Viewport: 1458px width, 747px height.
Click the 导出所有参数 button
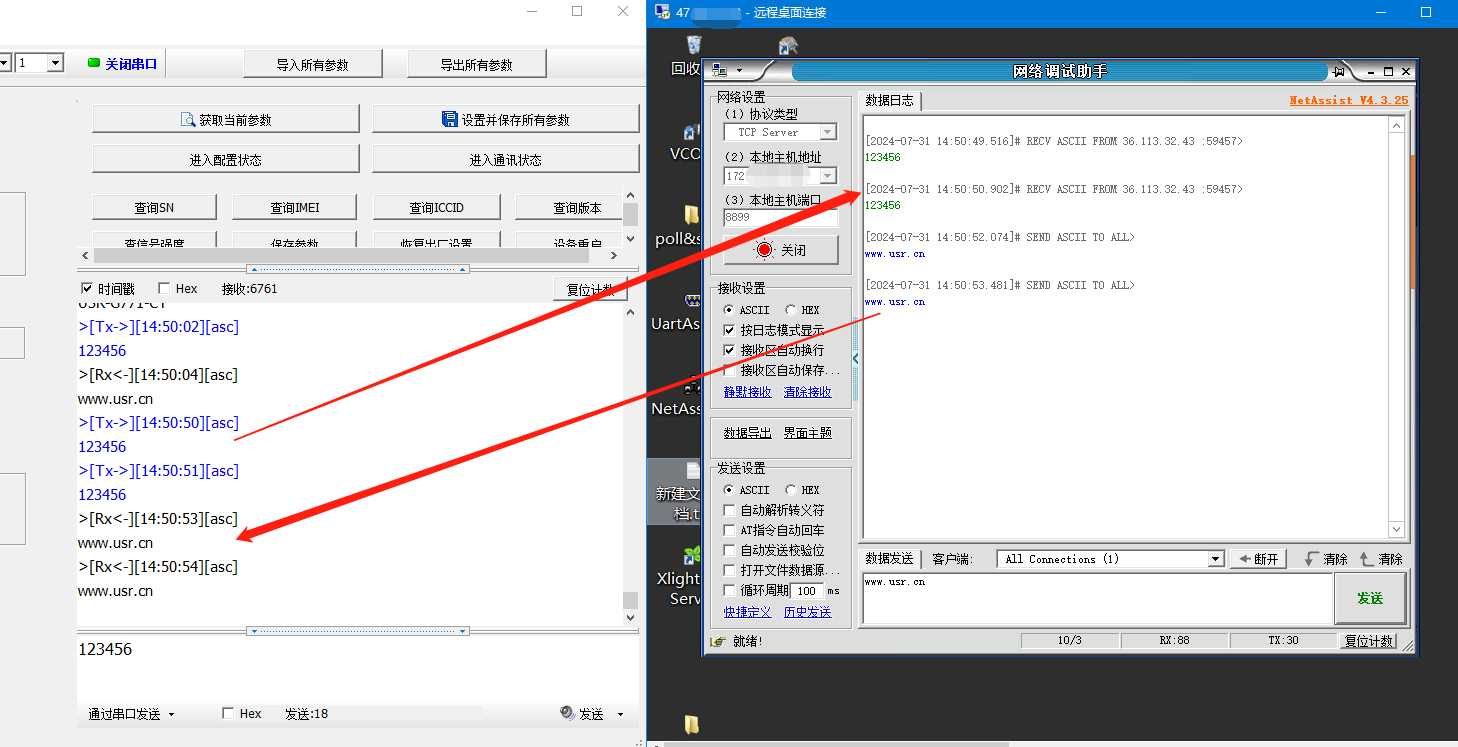click(x=477, y=65)
